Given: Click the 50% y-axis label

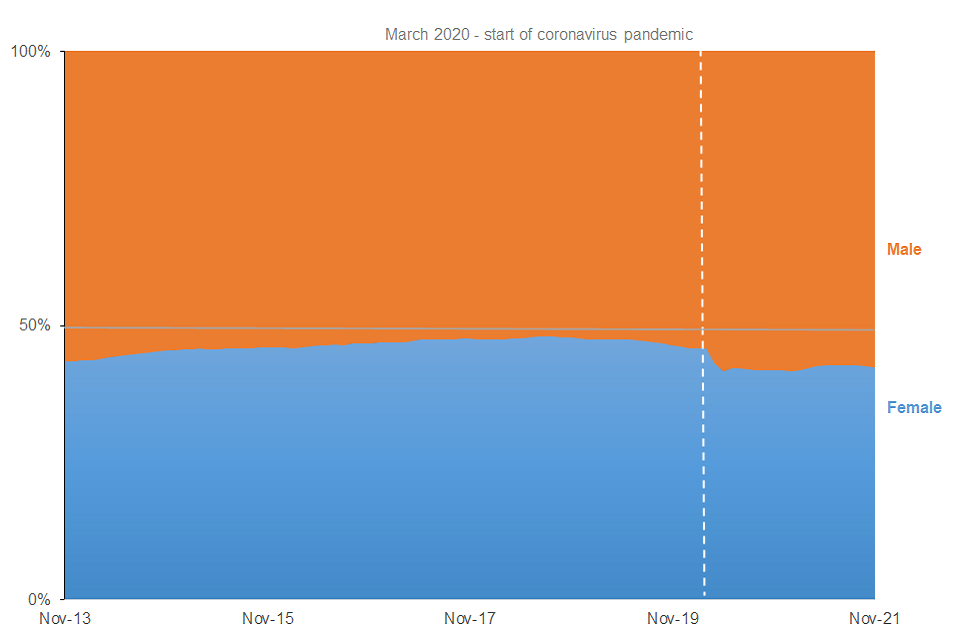Looking at the screenshot, I should [35, 326].
